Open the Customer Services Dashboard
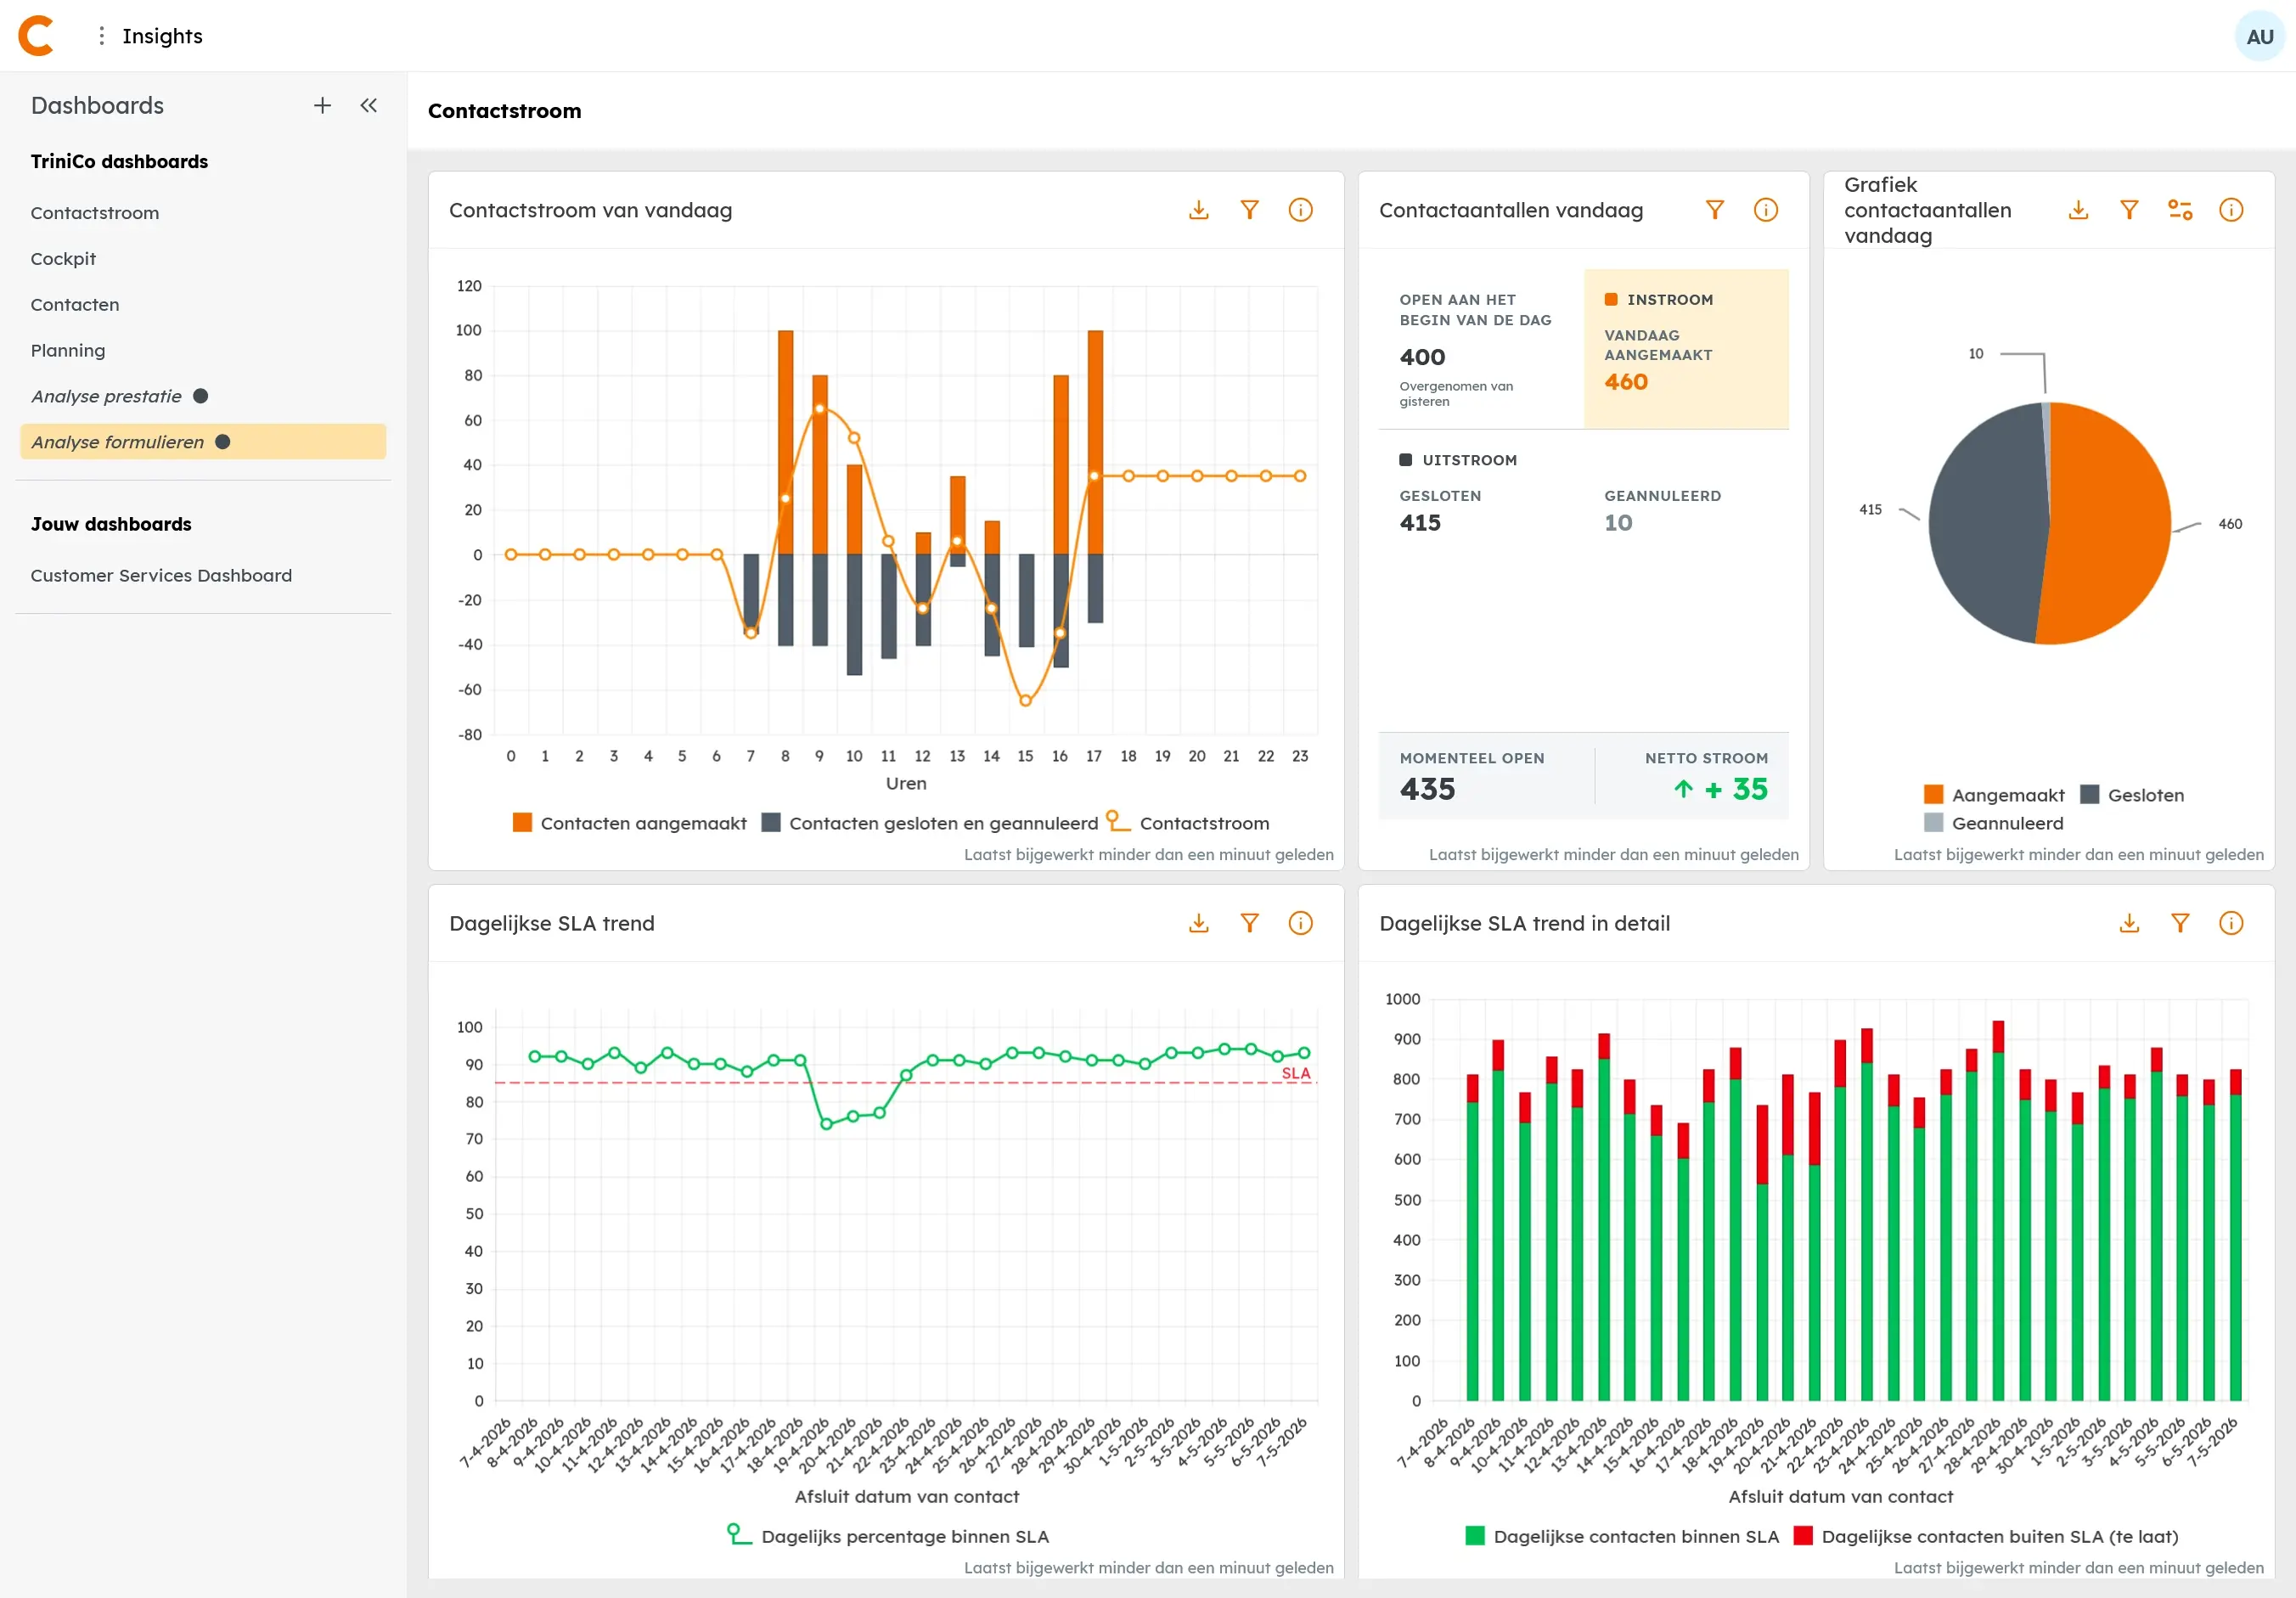2296x1598 pixels. tap(161, 576)
